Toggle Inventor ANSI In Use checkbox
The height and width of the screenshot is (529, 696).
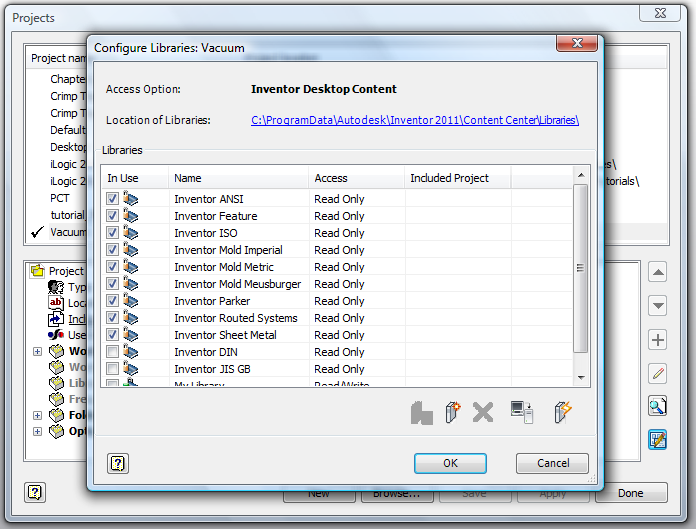[x=112, y=198]
